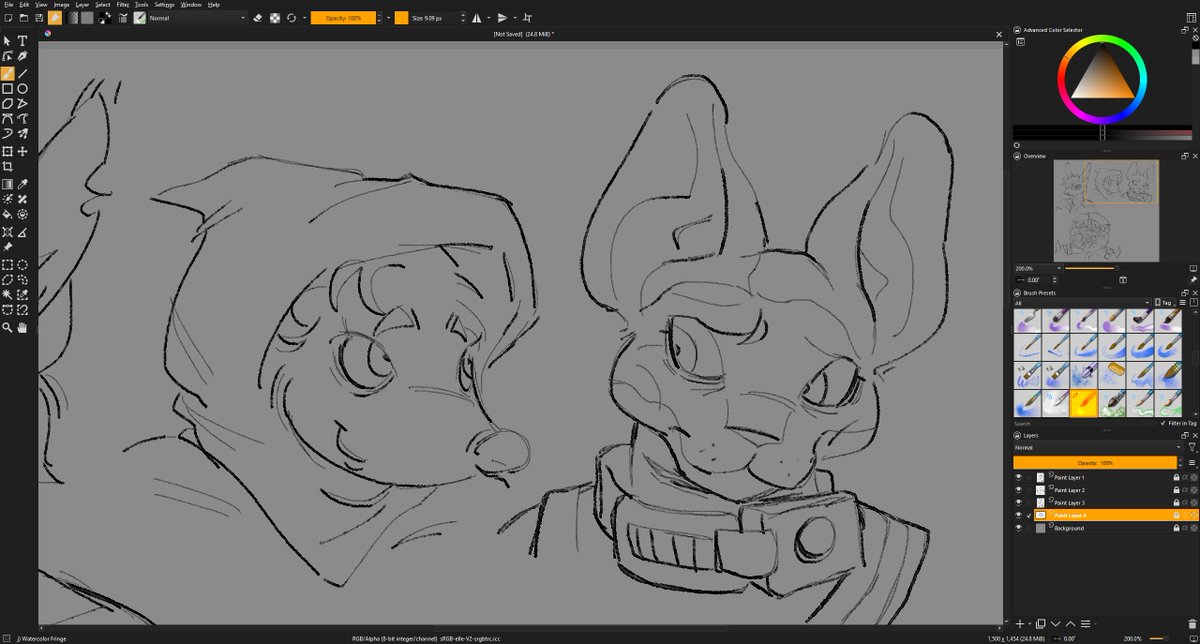Select the Calligraphy tool

pos(22,56)
